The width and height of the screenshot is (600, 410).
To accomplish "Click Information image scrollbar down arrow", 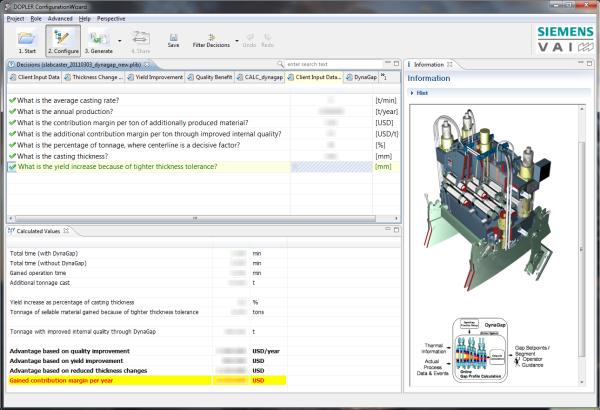I will tap(582, 382).
